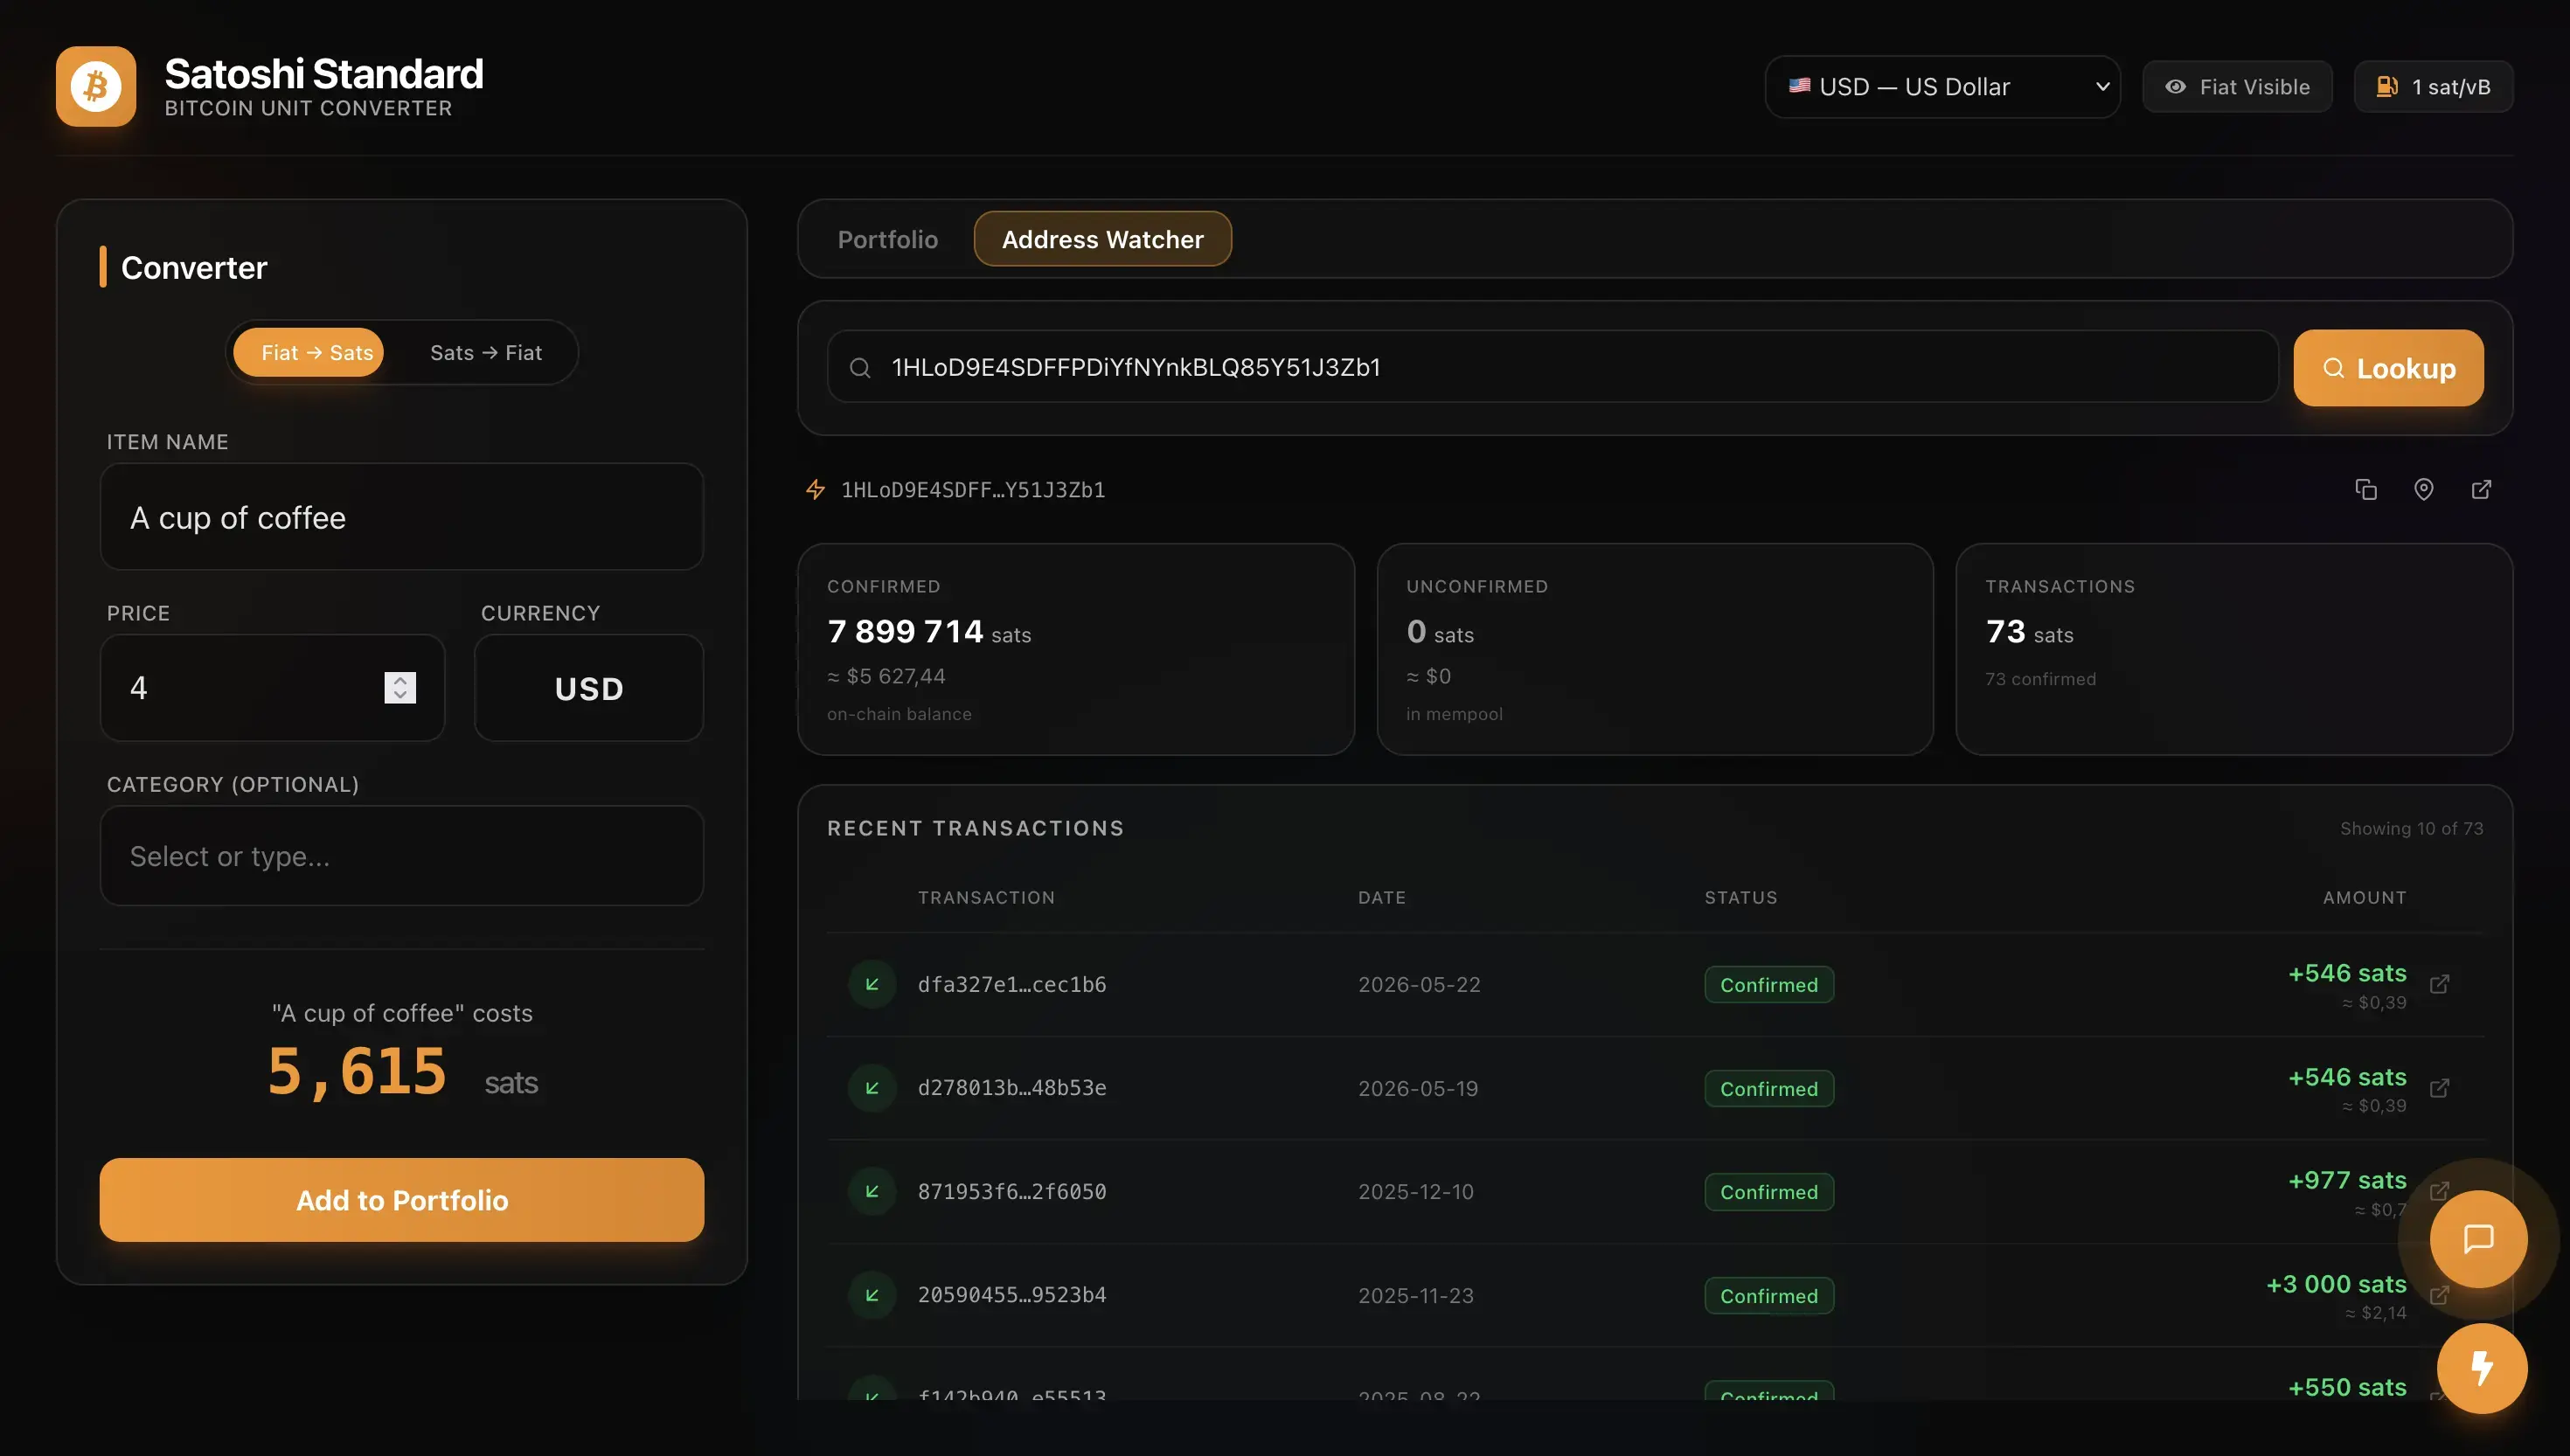Click the shortened address 1HLoD9E4SDFF…Y51J3Zb1
The height and width of the screenshot is (1456, 2570).
[973, 489]
